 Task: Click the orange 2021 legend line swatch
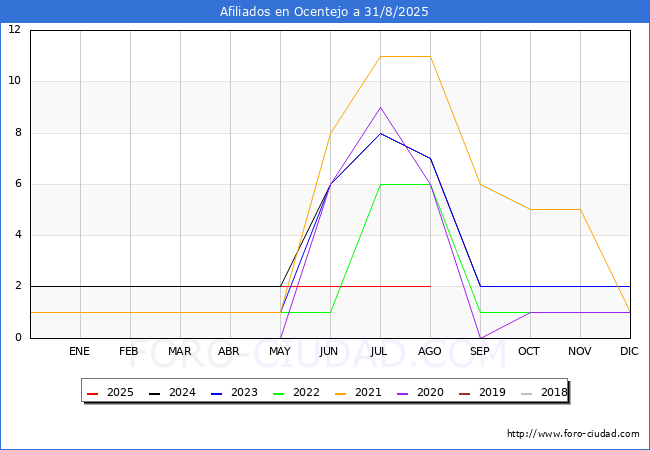point(343,393)
